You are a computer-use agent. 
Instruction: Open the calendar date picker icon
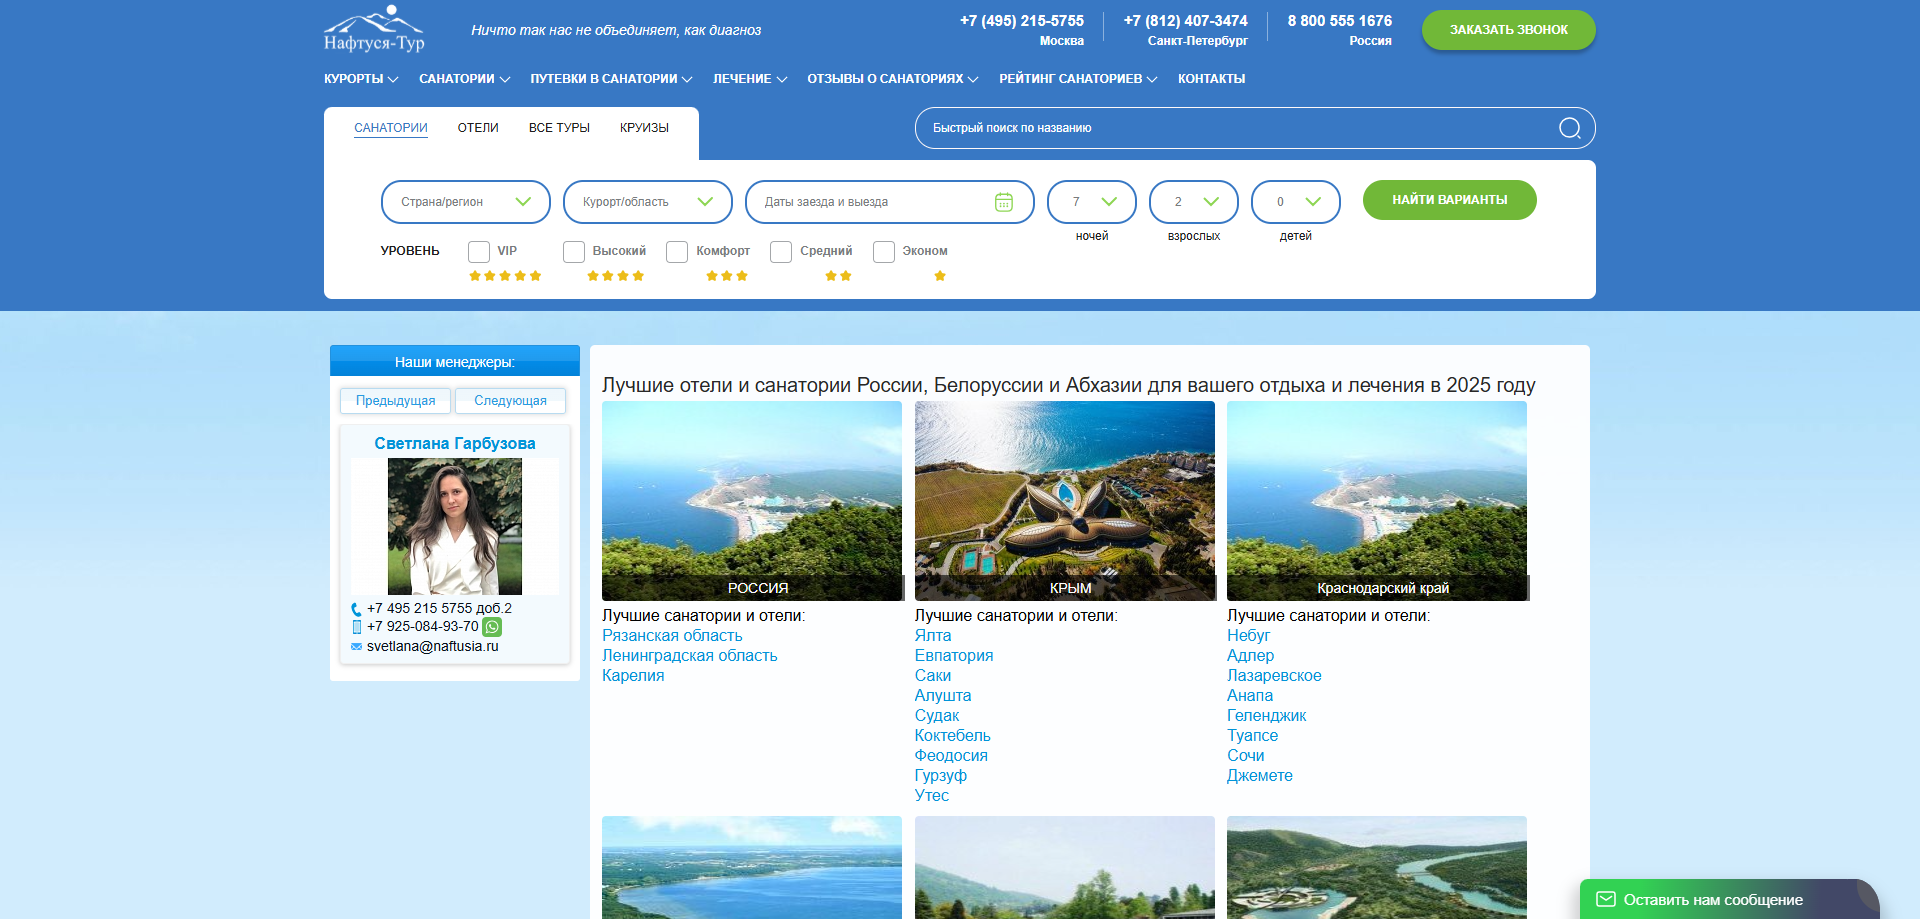1004,202
